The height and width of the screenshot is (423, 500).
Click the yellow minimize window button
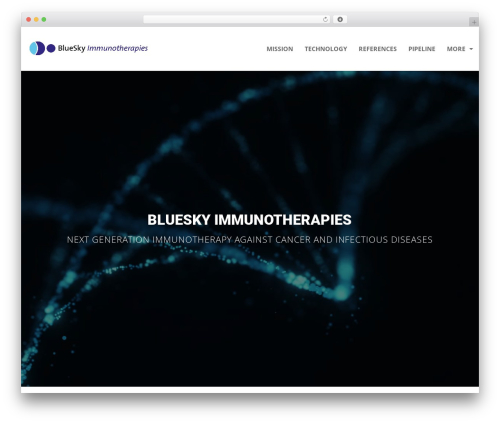point(36,20)
